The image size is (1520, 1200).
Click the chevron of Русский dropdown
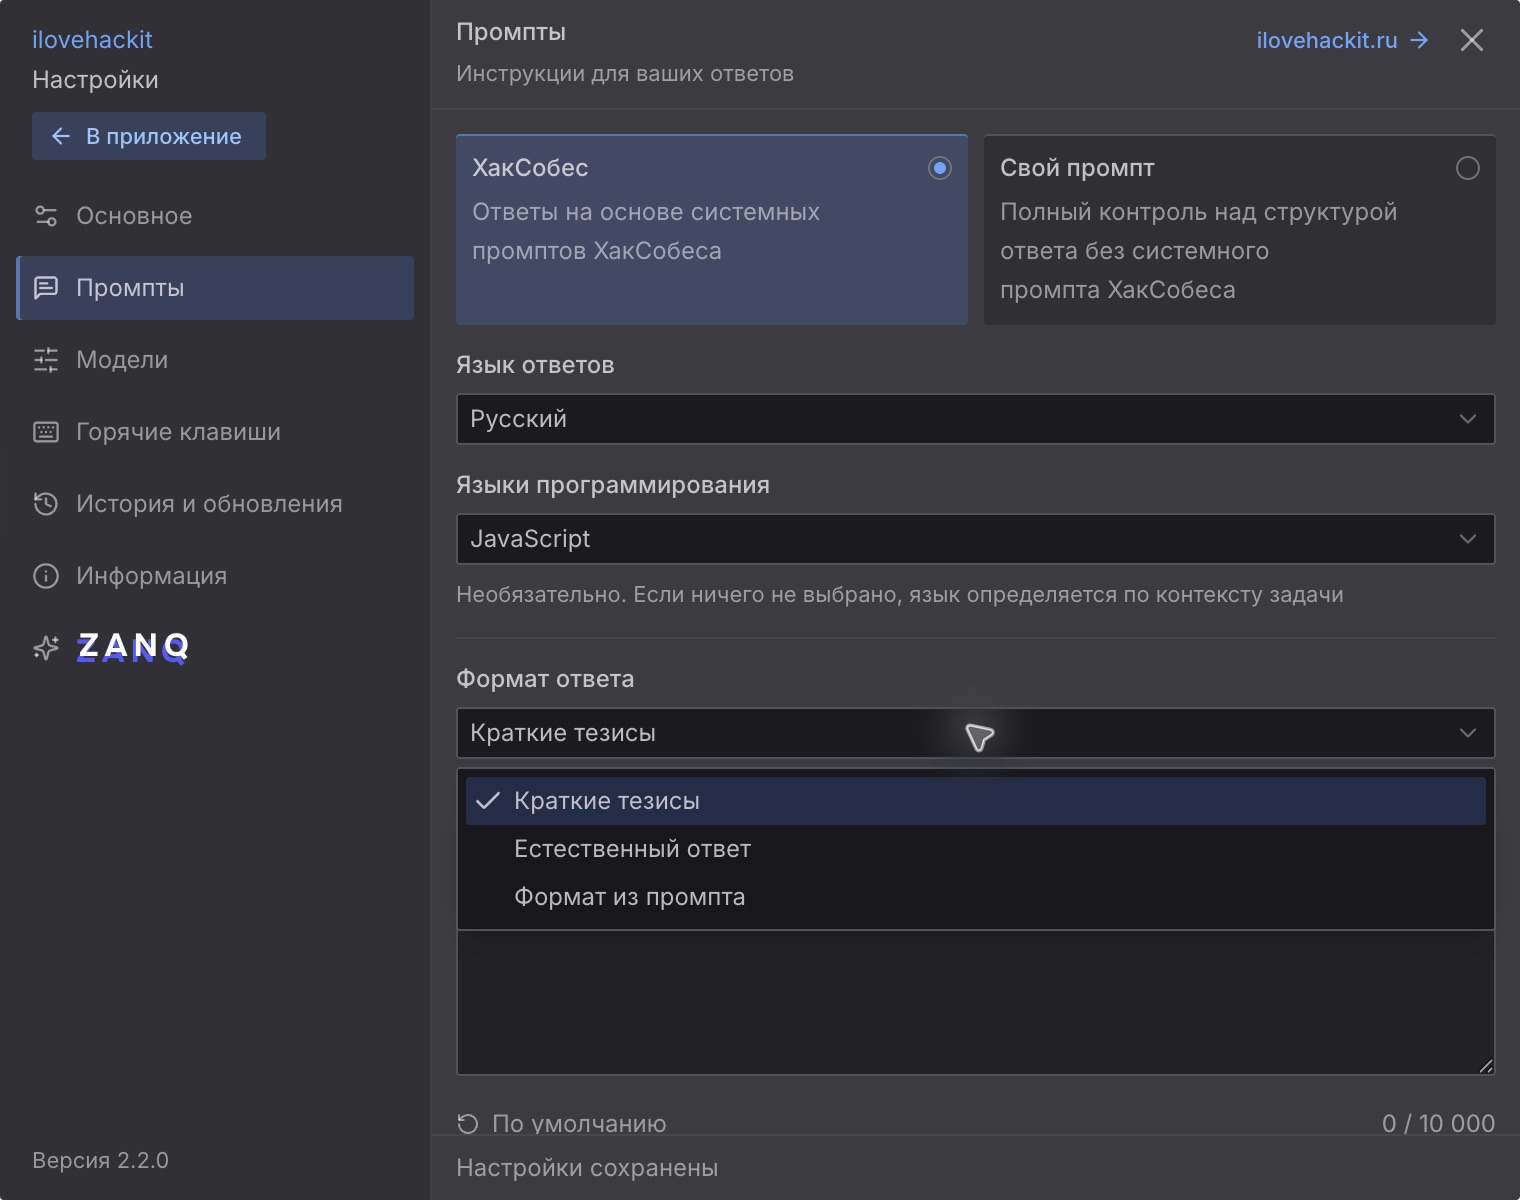1467,419
